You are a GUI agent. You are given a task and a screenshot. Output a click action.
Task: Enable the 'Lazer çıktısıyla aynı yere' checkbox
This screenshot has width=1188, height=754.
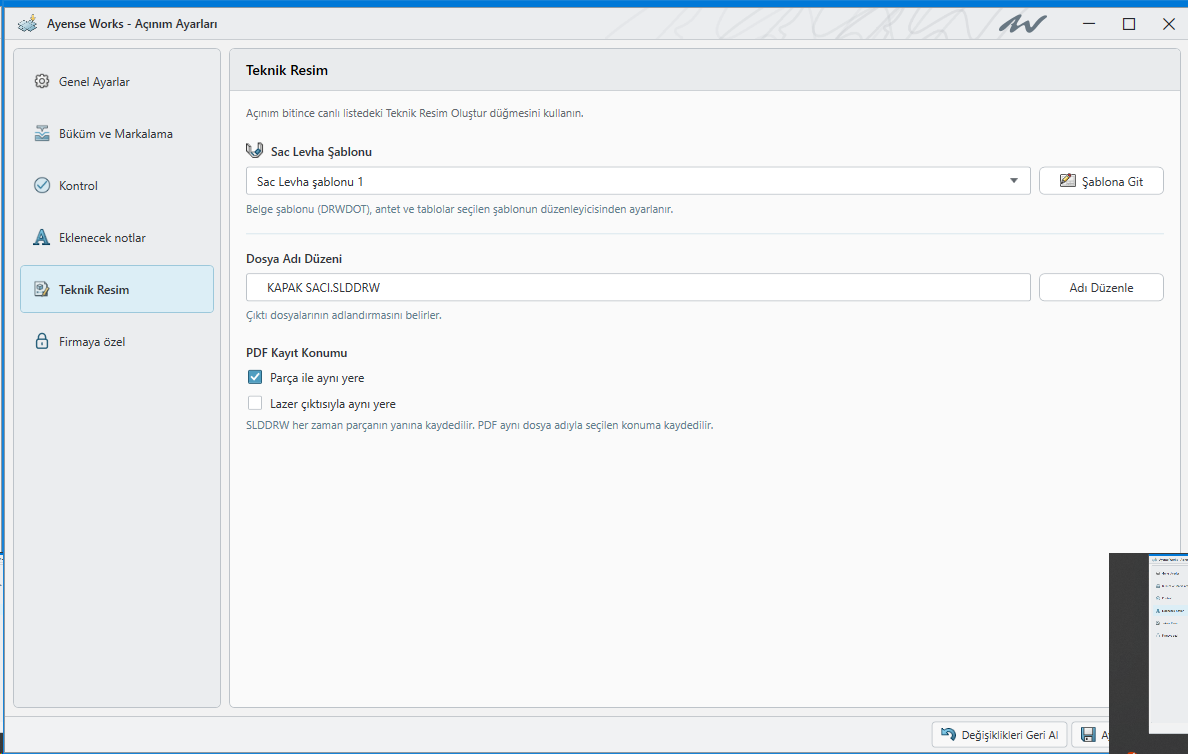pyautogui.click(x=255, y=403)
